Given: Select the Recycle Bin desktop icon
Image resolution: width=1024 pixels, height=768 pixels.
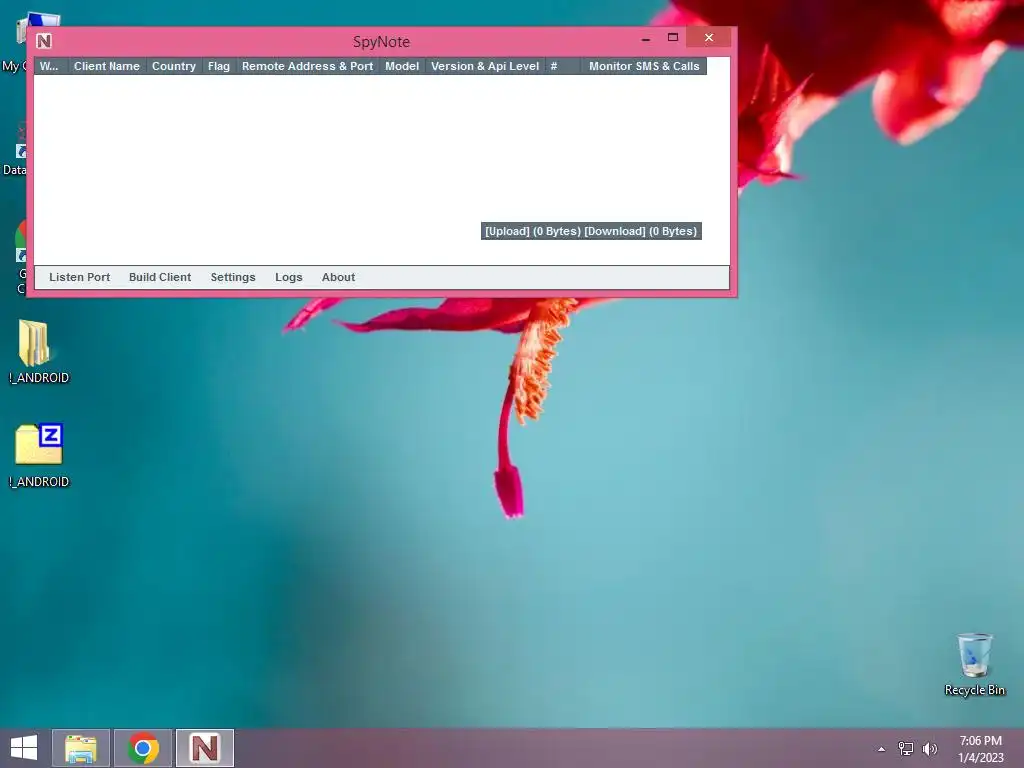Looking at the screenshot, I should [x=974, y=664].
